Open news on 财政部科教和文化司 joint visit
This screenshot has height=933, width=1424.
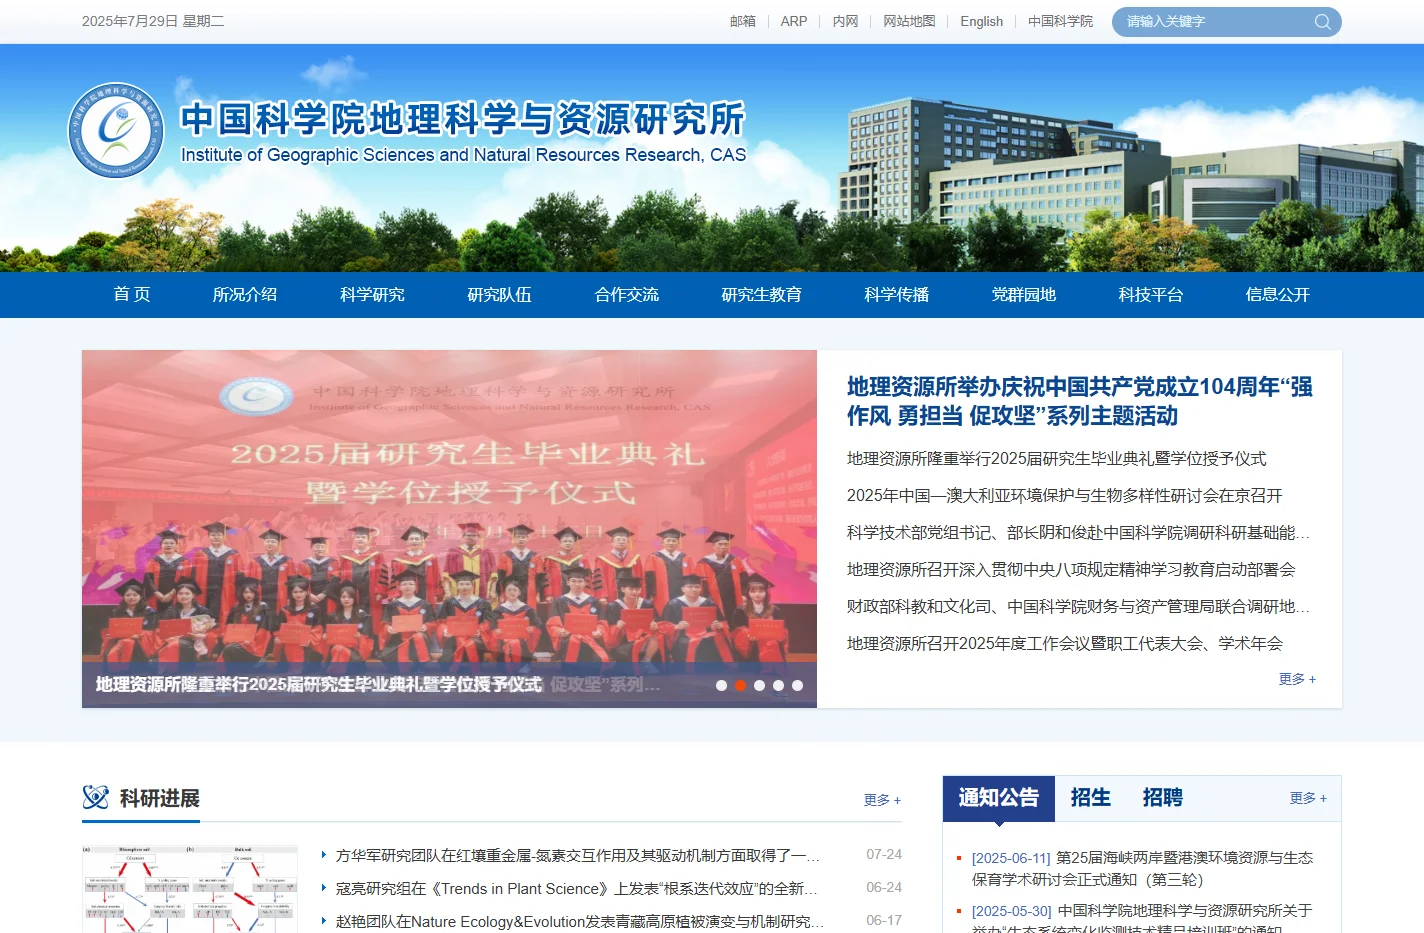[1078, 606]
